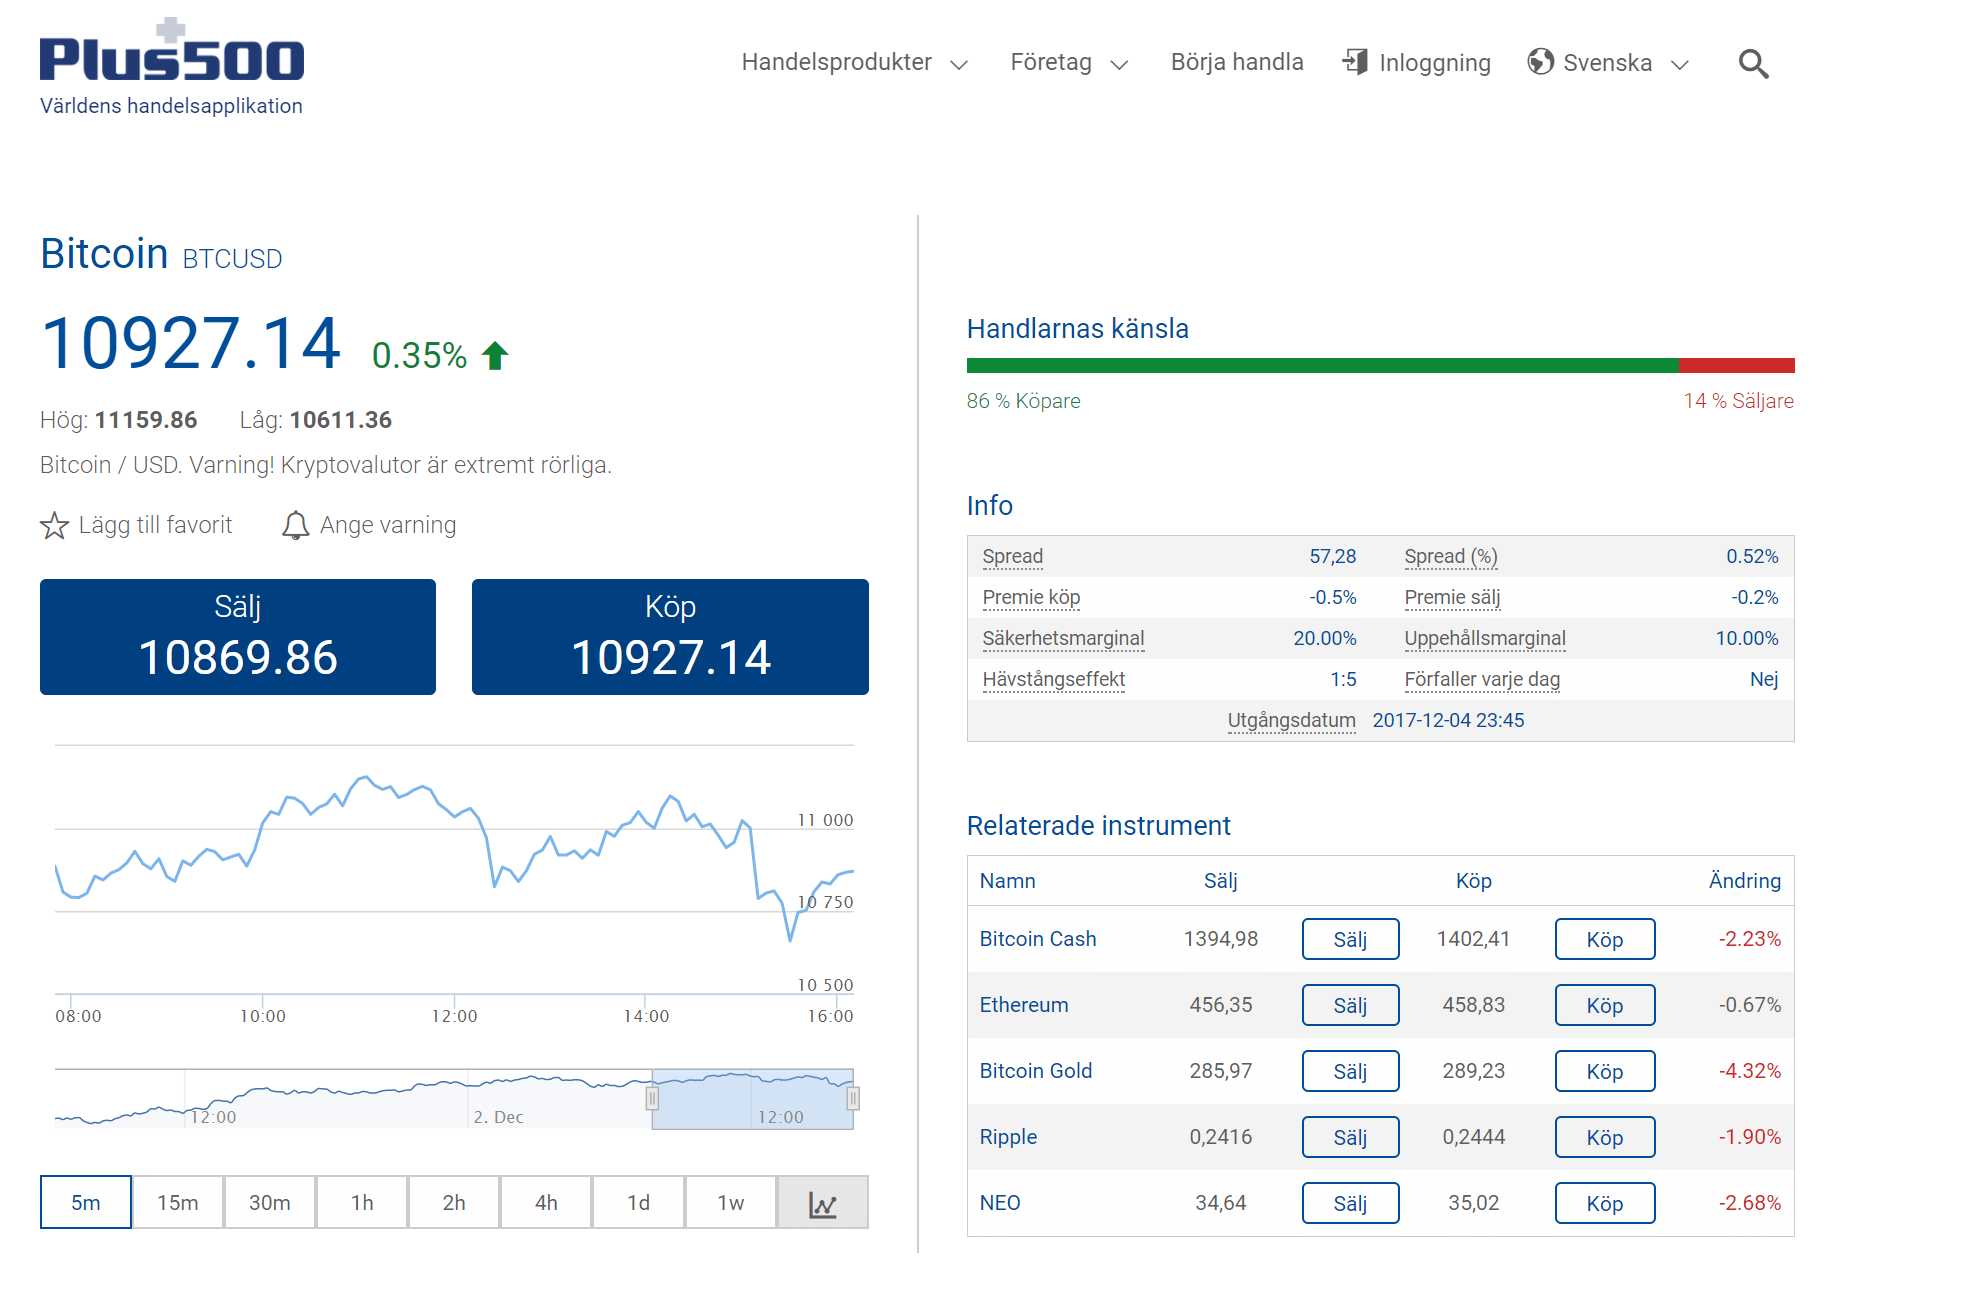Click the star favorite icon
This screenshot has height=1295, width=1979.
[x=54, y=525]
